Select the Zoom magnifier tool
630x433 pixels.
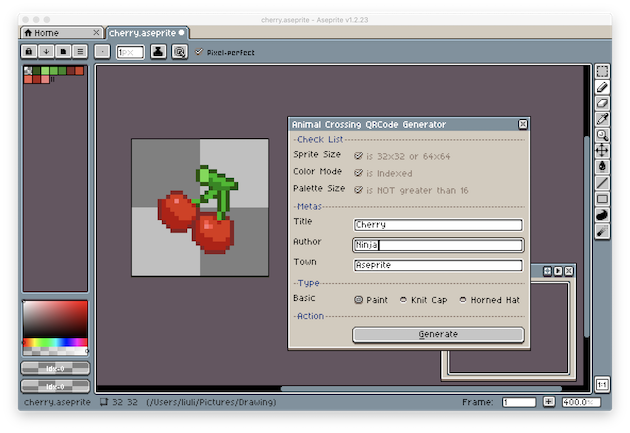(602, 135)
